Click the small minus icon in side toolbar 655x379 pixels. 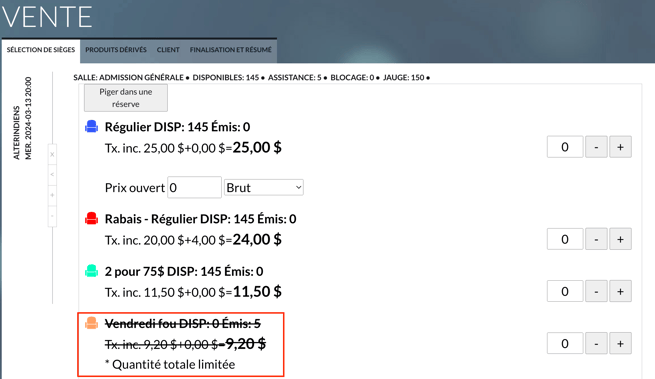coord(52,216)
